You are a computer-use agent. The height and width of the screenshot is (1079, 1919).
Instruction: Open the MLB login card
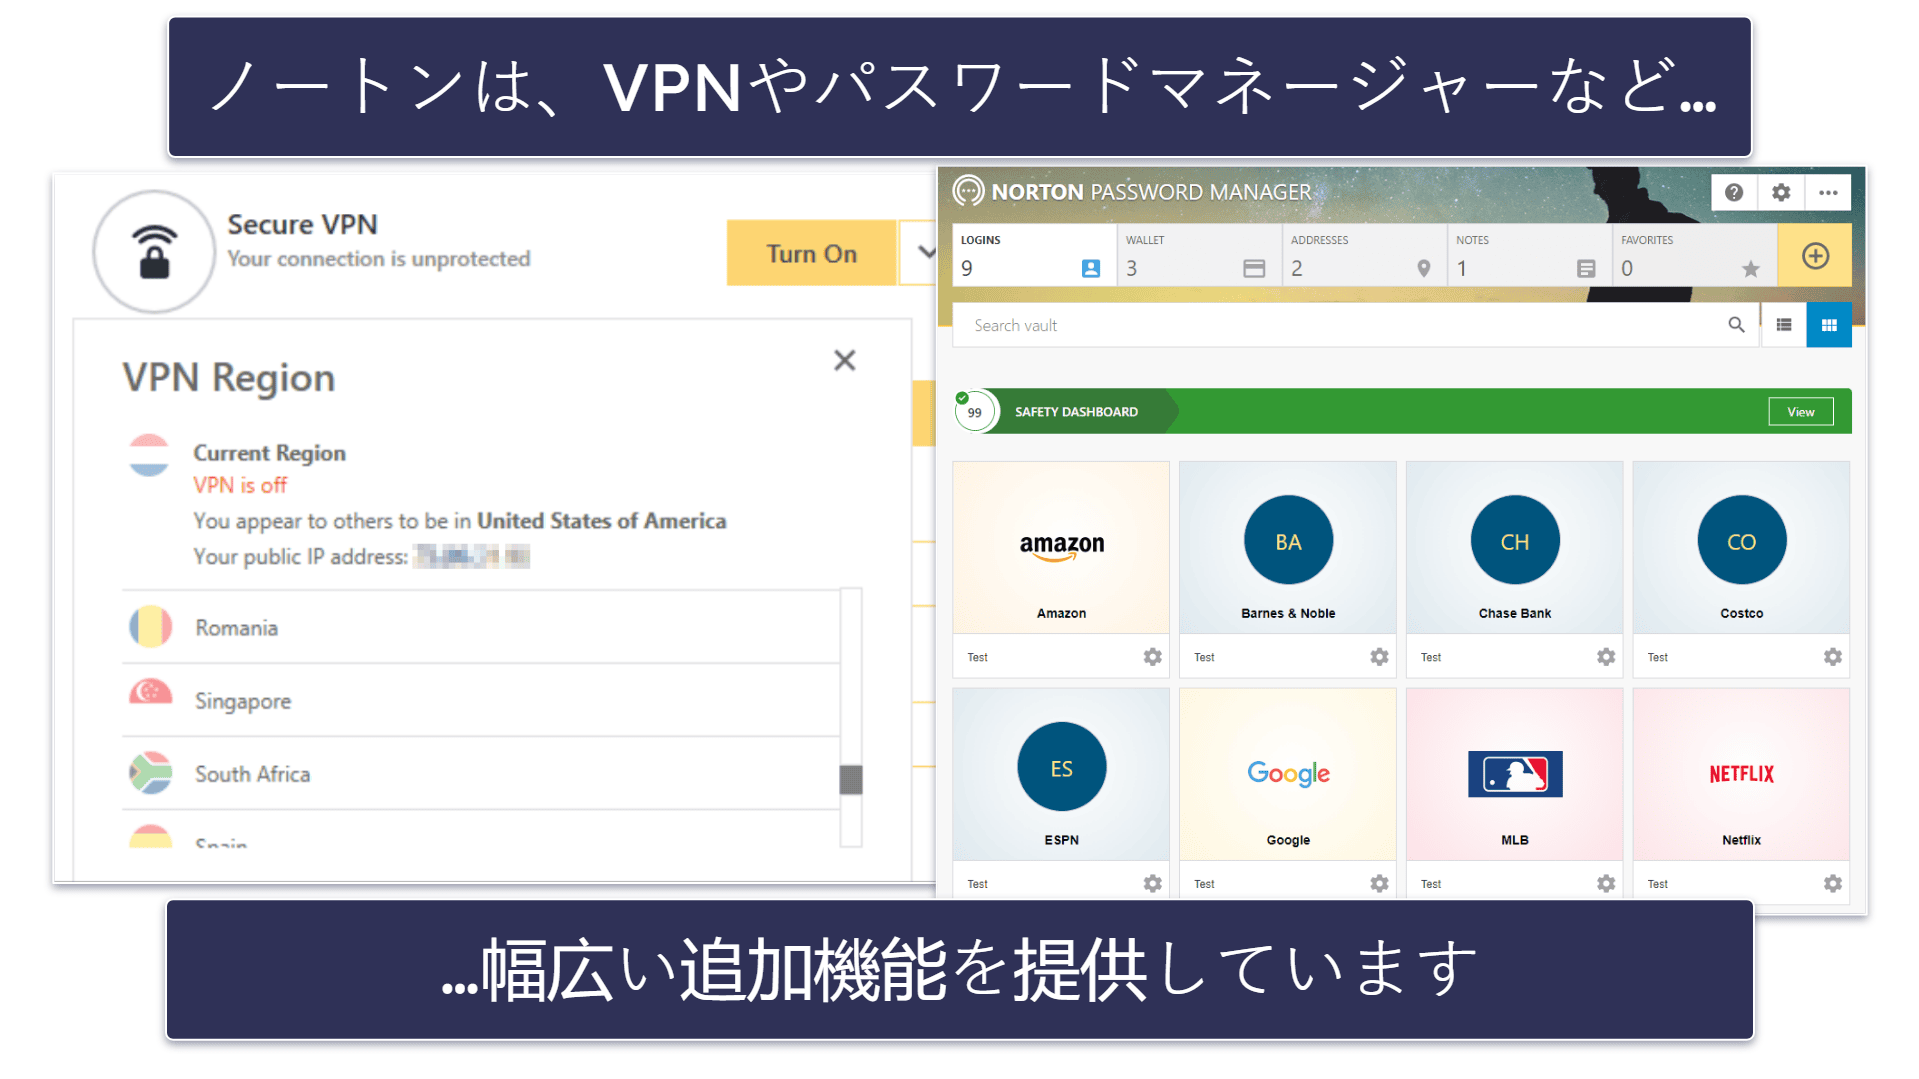1515,775
